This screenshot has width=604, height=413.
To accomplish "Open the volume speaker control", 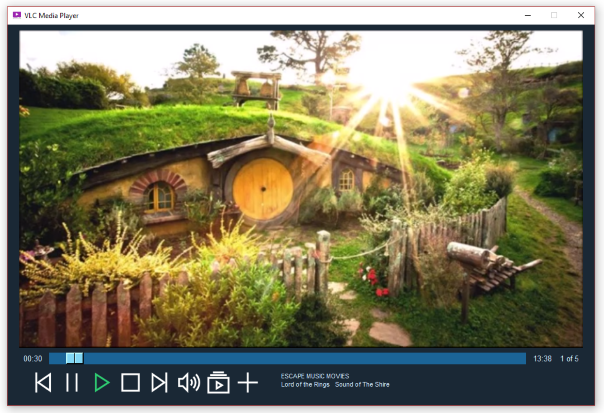I will coord(189,383).
